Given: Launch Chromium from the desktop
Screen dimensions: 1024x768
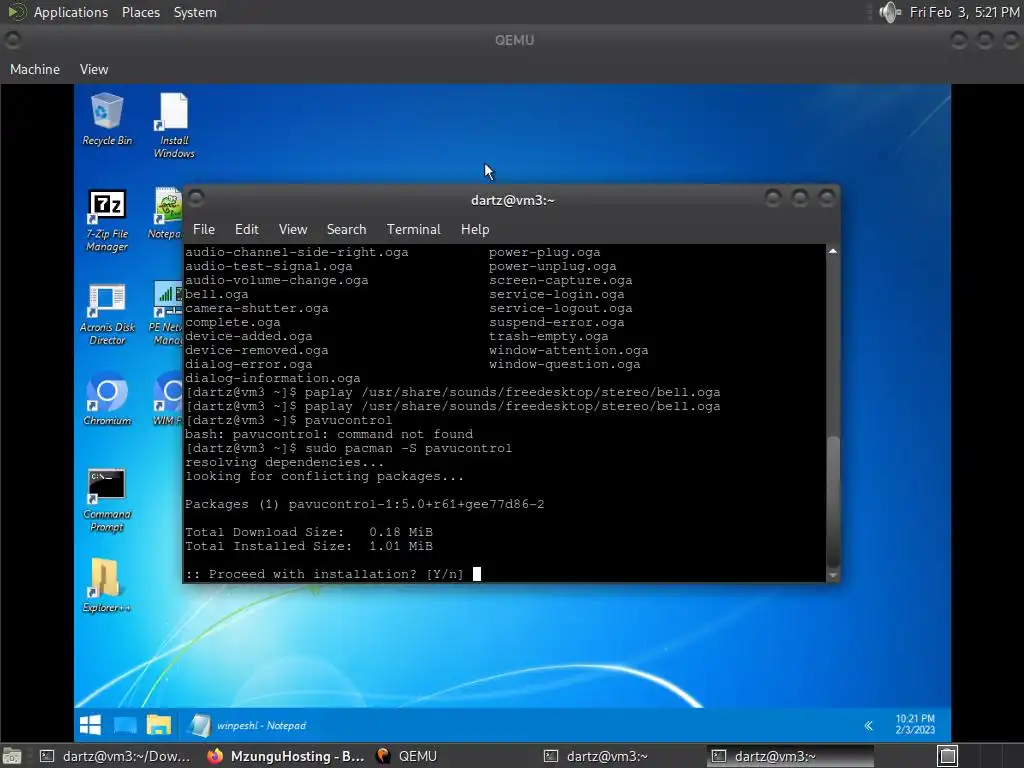Looking at the screenshot, I should [106, 399].
